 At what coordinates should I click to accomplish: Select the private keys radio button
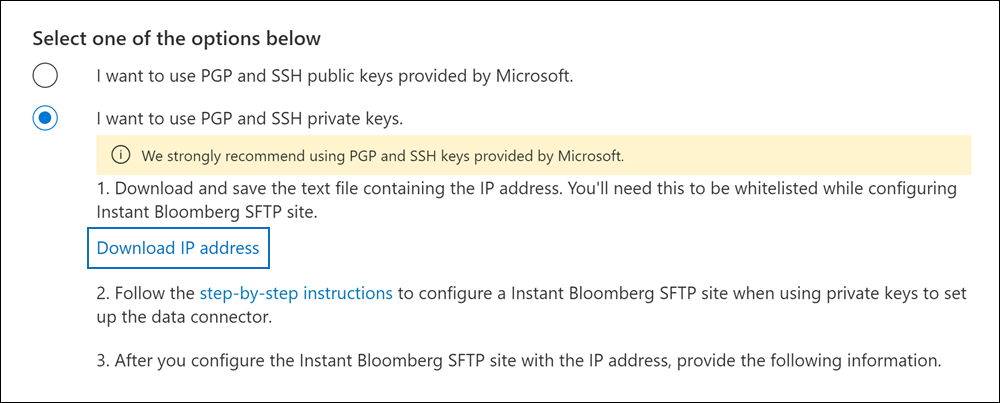[45, 119]
